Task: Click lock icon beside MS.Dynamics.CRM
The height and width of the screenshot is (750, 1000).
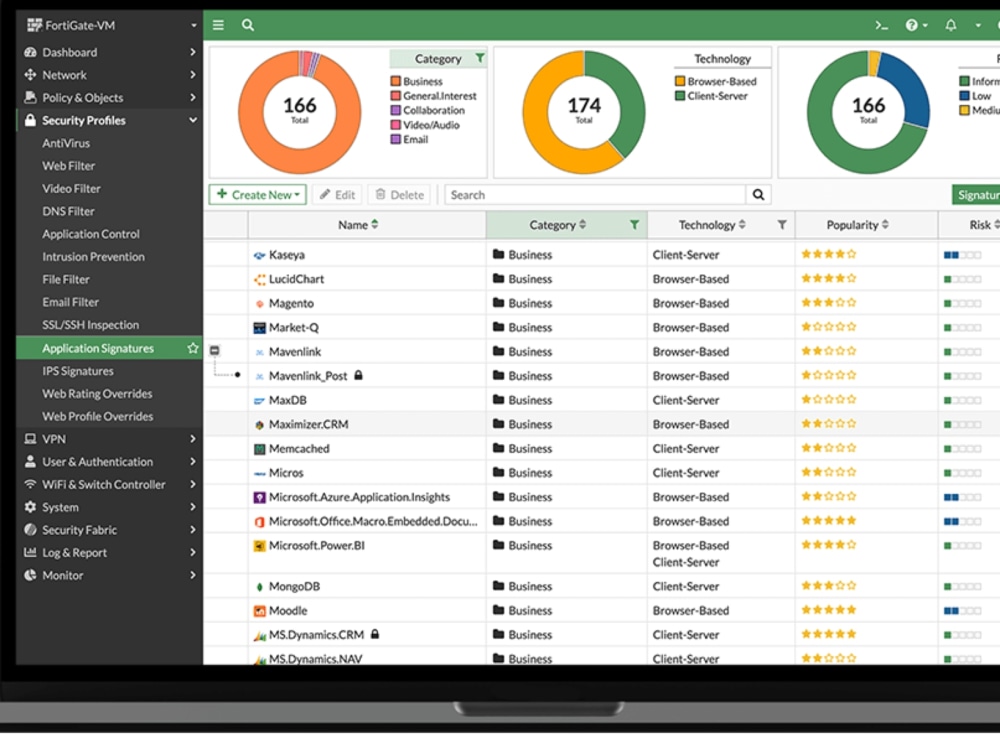Action: 375,634
